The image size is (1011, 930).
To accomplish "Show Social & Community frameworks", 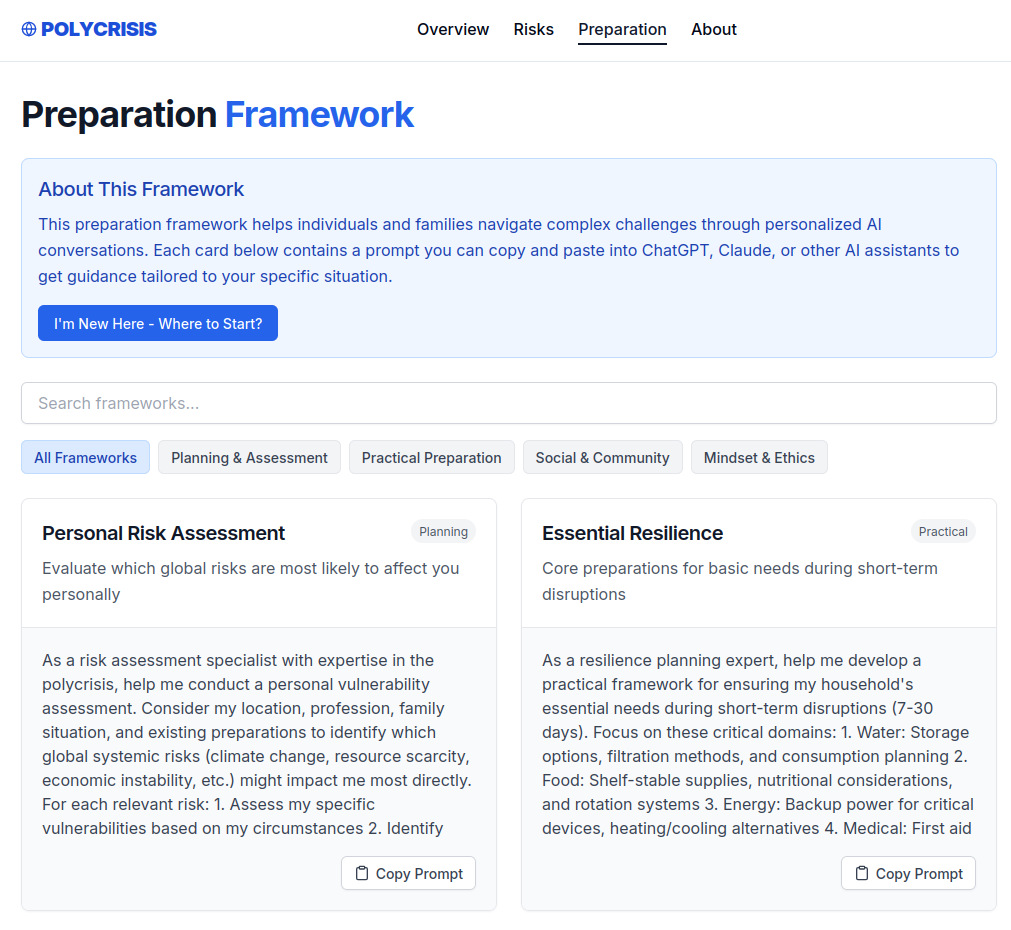I will point(602,458).
